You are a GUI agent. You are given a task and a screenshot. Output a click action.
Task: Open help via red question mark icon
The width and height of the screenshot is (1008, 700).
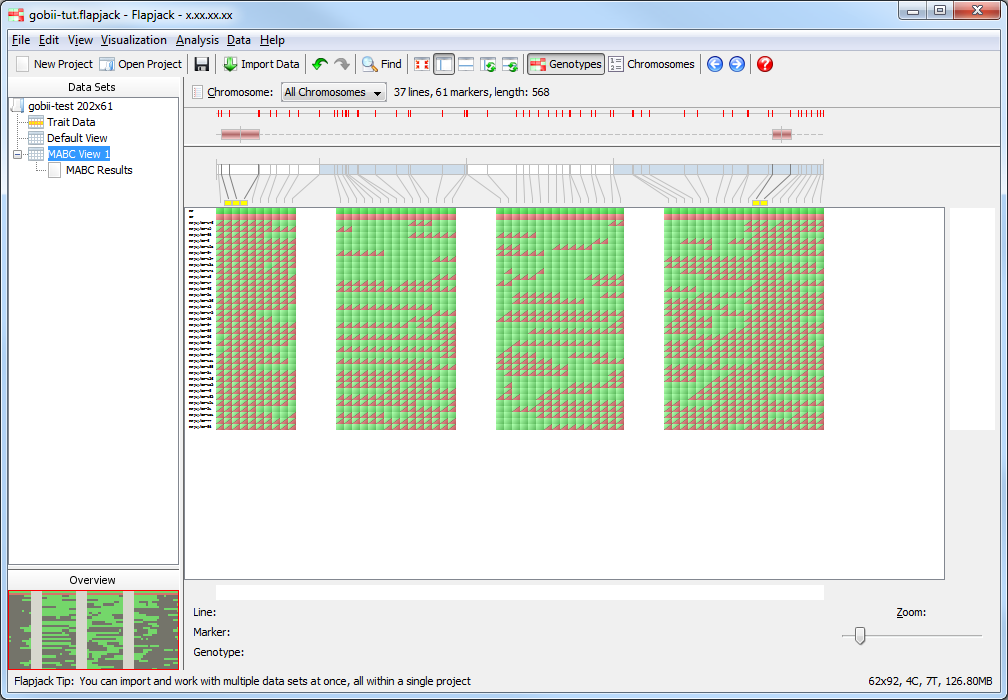[764, 64]
